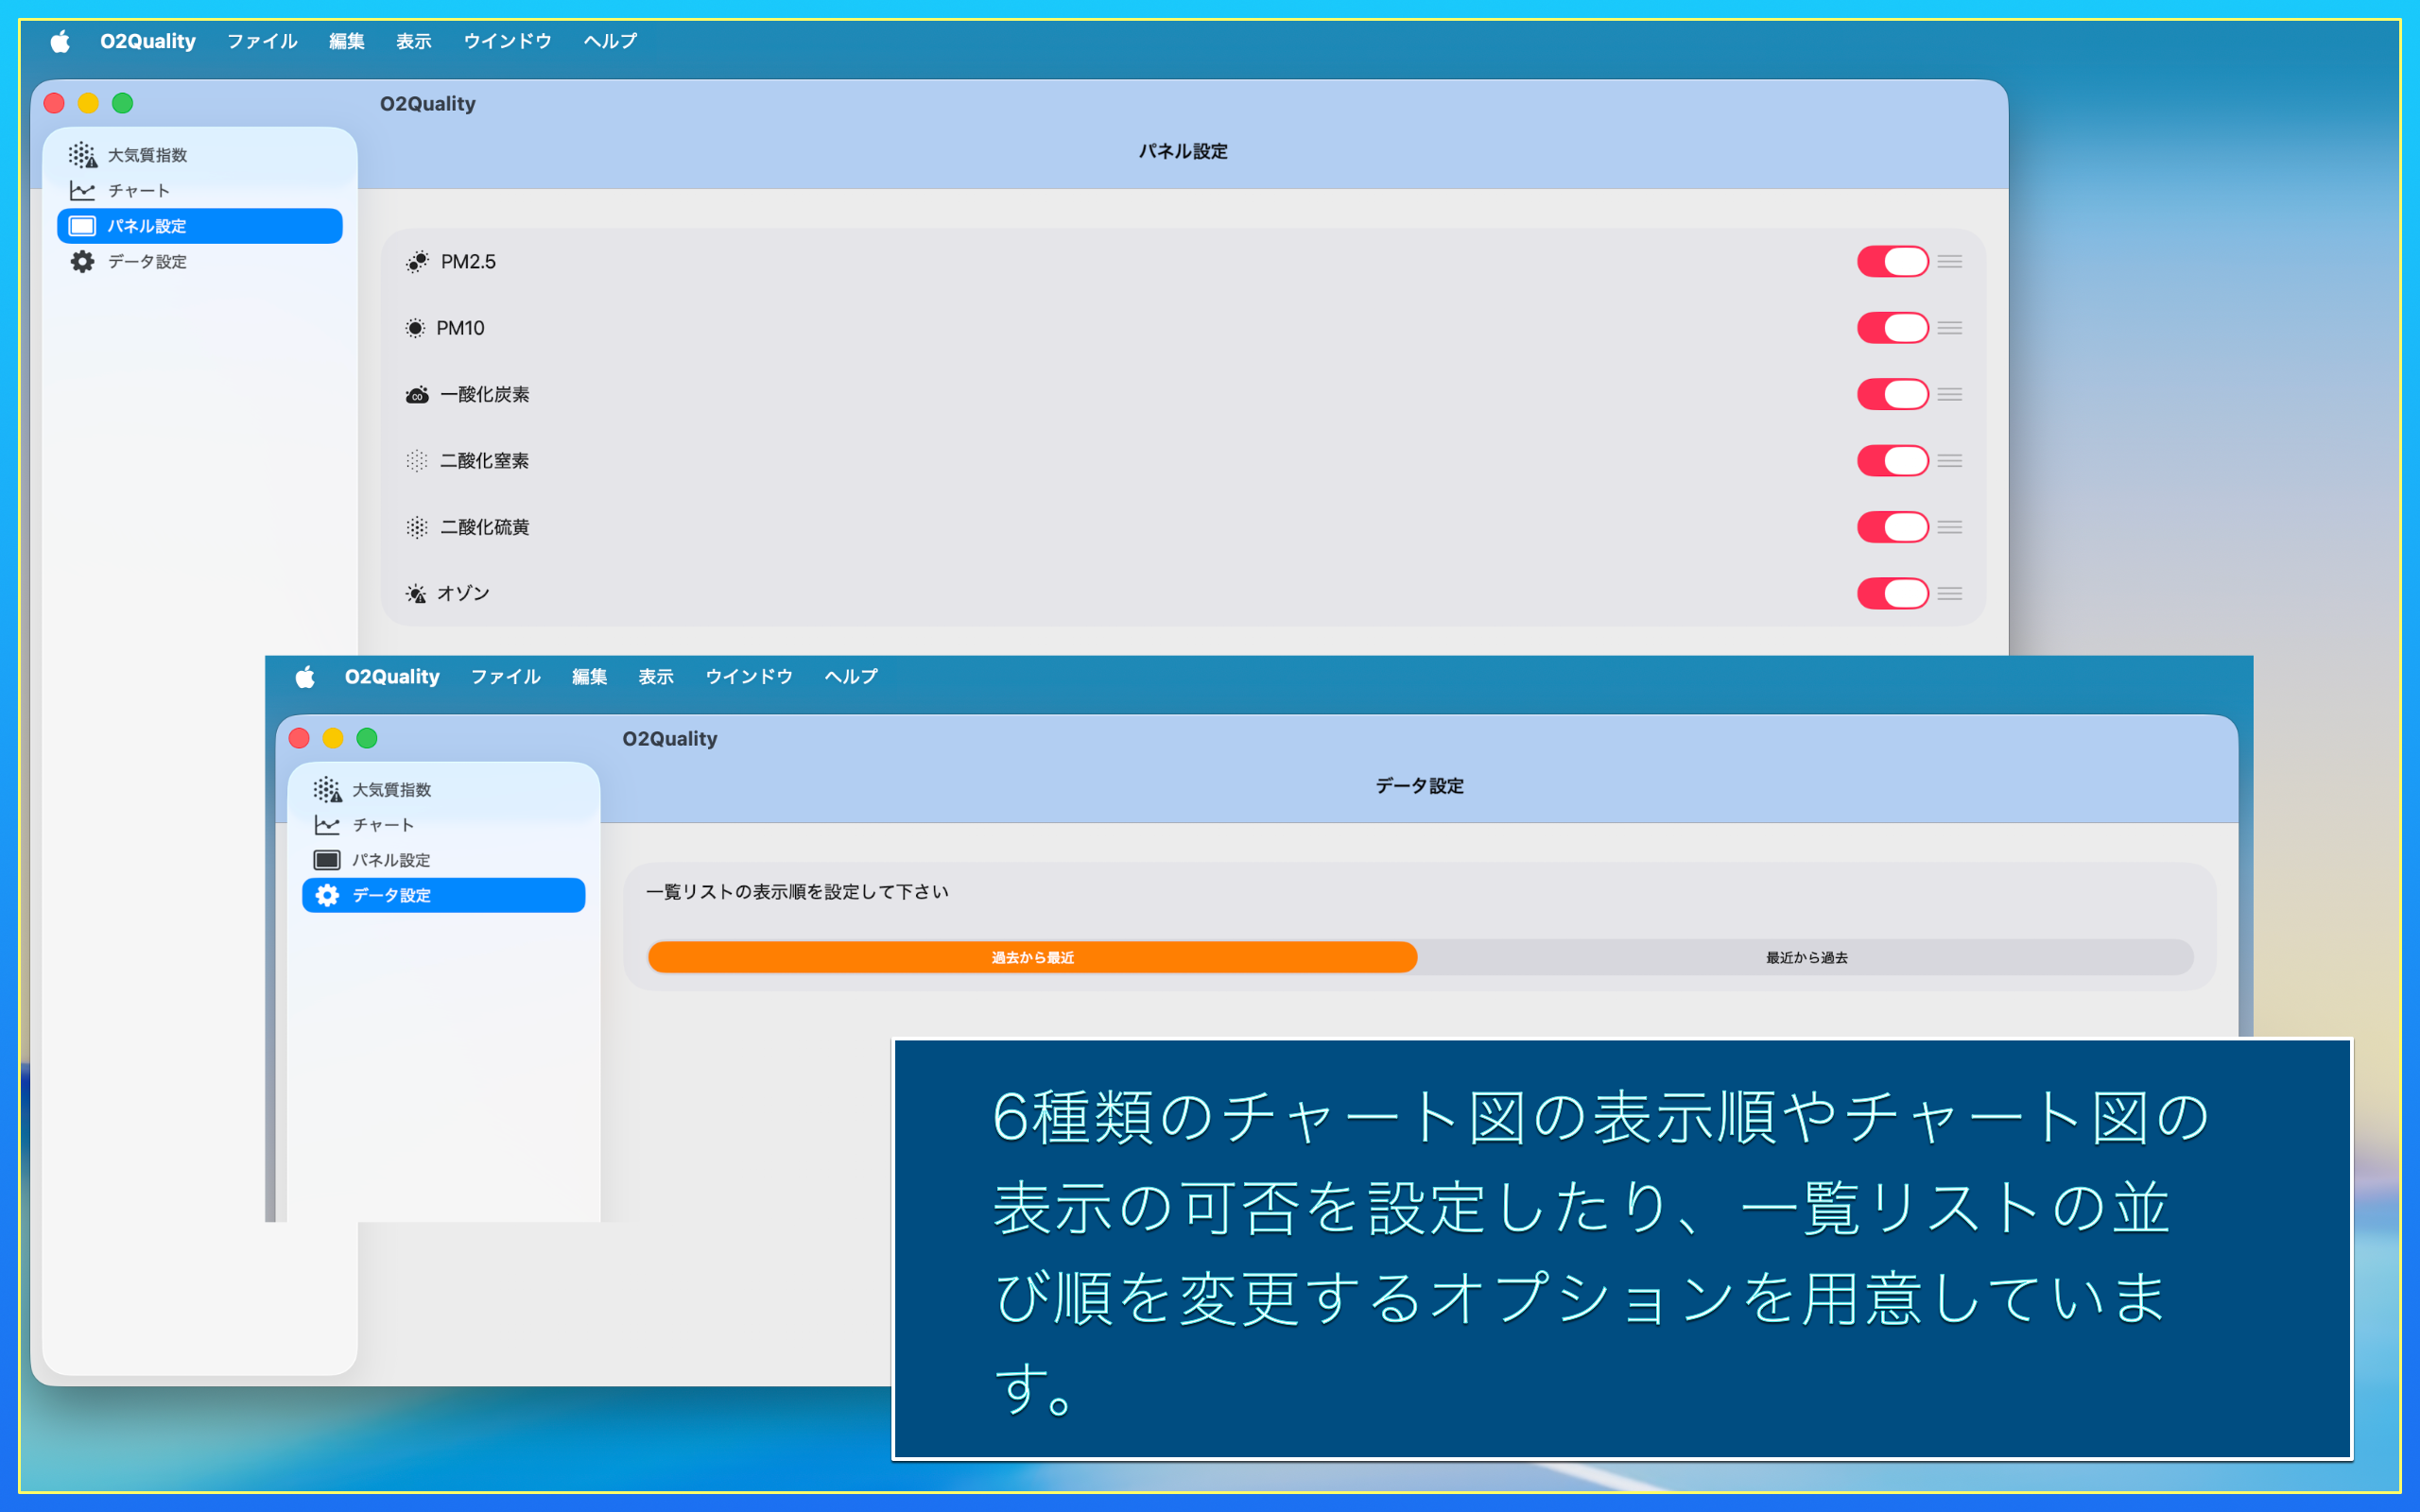
Task: Click the PM2.5 particle icon
Action: coord(417,262)
